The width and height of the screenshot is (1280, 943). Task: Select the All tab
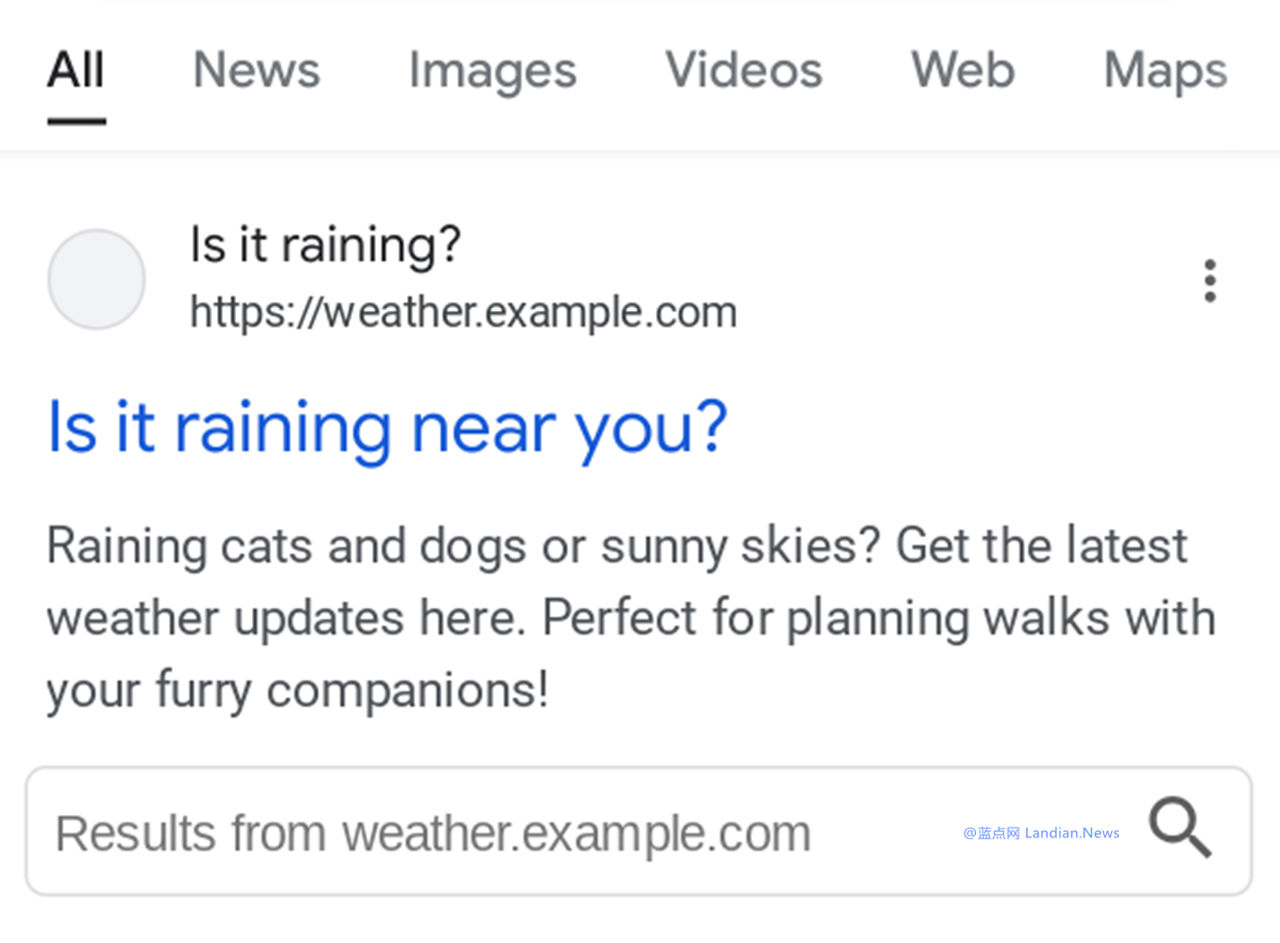pyautogui.click(x=76, y=70)
